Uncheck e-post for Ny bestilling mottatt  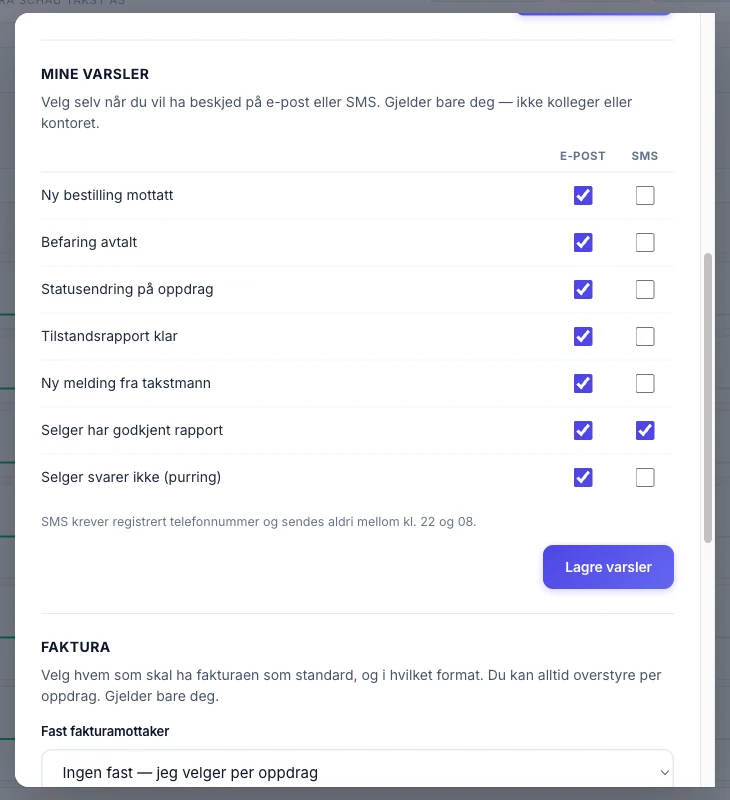[583, 195]
